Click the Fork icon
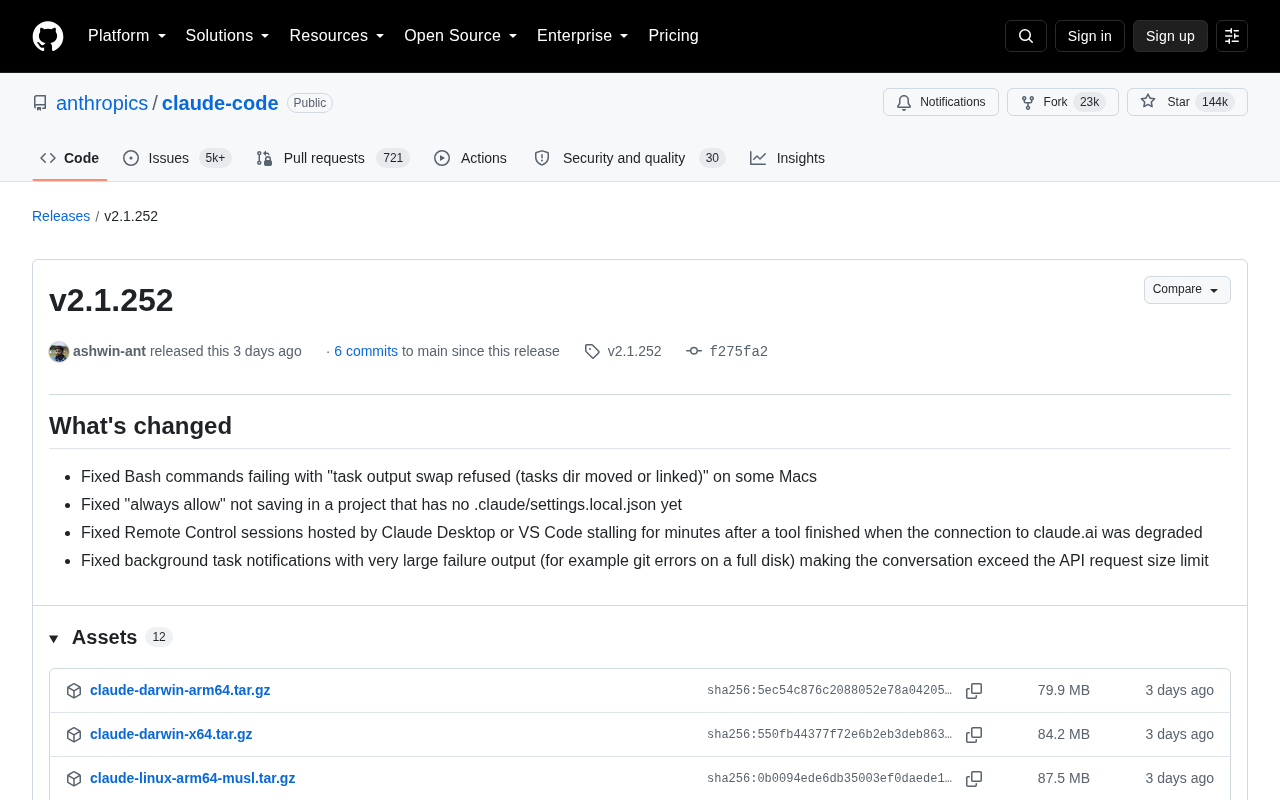This screenshot has height=800, width=1280. [x=1028, y=102]
